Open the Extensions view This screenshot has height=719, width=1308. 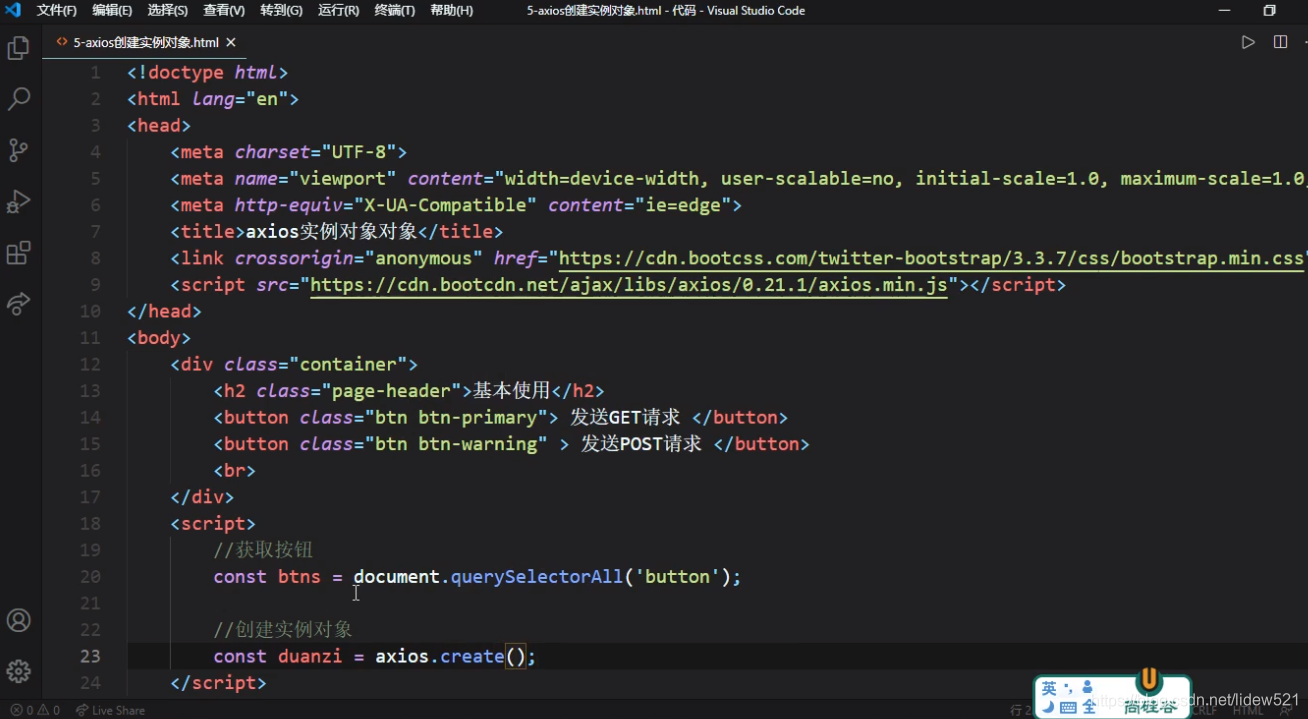pyautogui.click(x=18, y=252)
